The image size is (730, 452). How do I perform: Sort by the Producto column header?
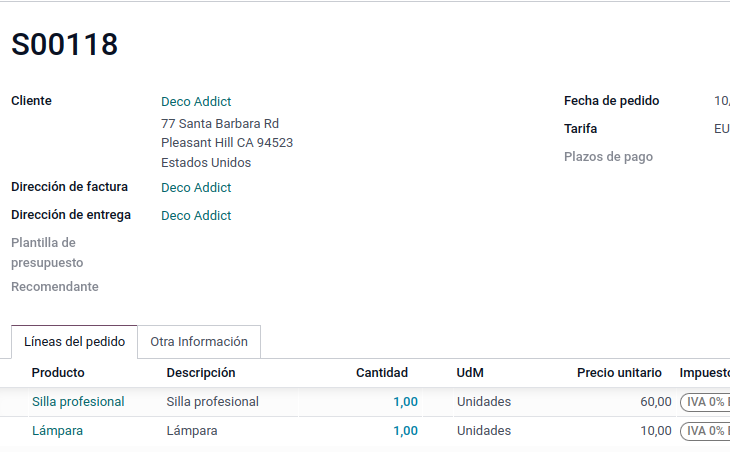58,372
